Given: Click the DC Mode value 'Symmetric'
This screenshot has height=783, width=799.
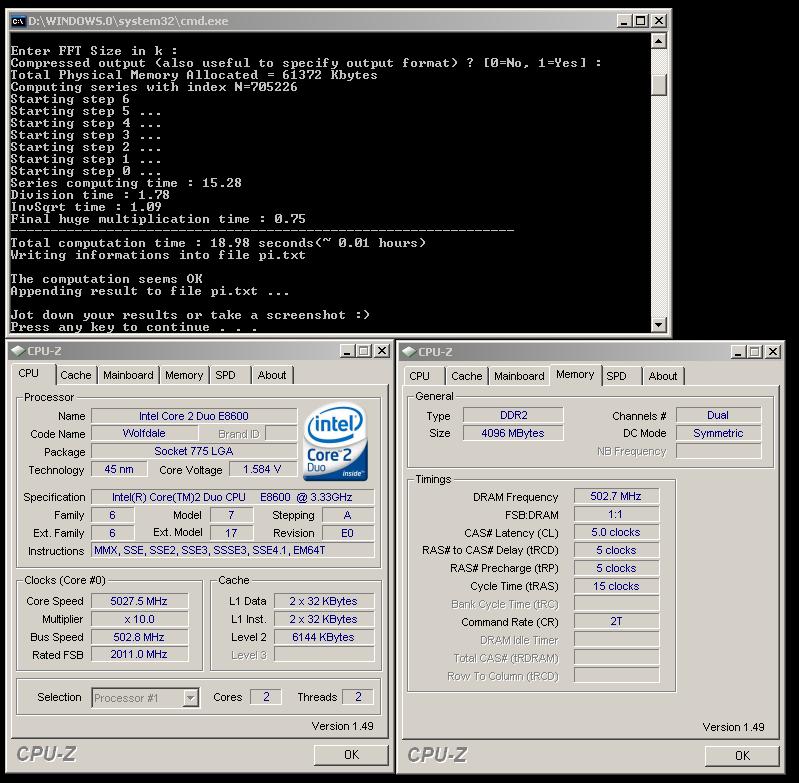Looking at the screenshot, I should point(718,433).
